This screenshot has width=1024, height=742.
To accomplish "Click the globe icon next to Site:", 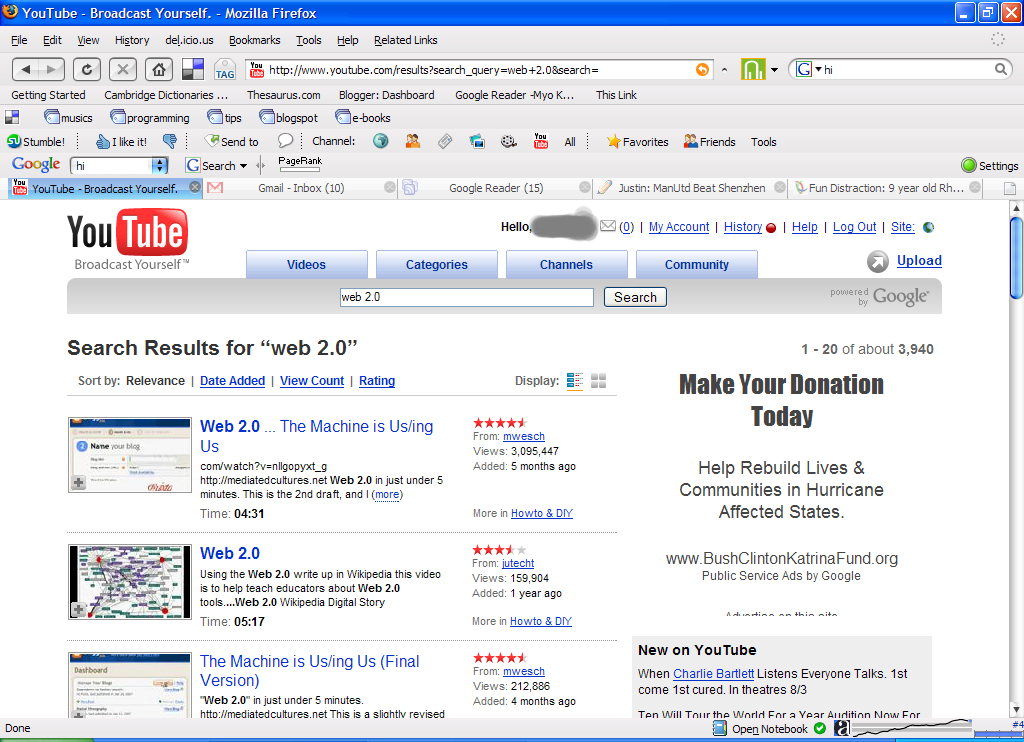I will 928,227.
